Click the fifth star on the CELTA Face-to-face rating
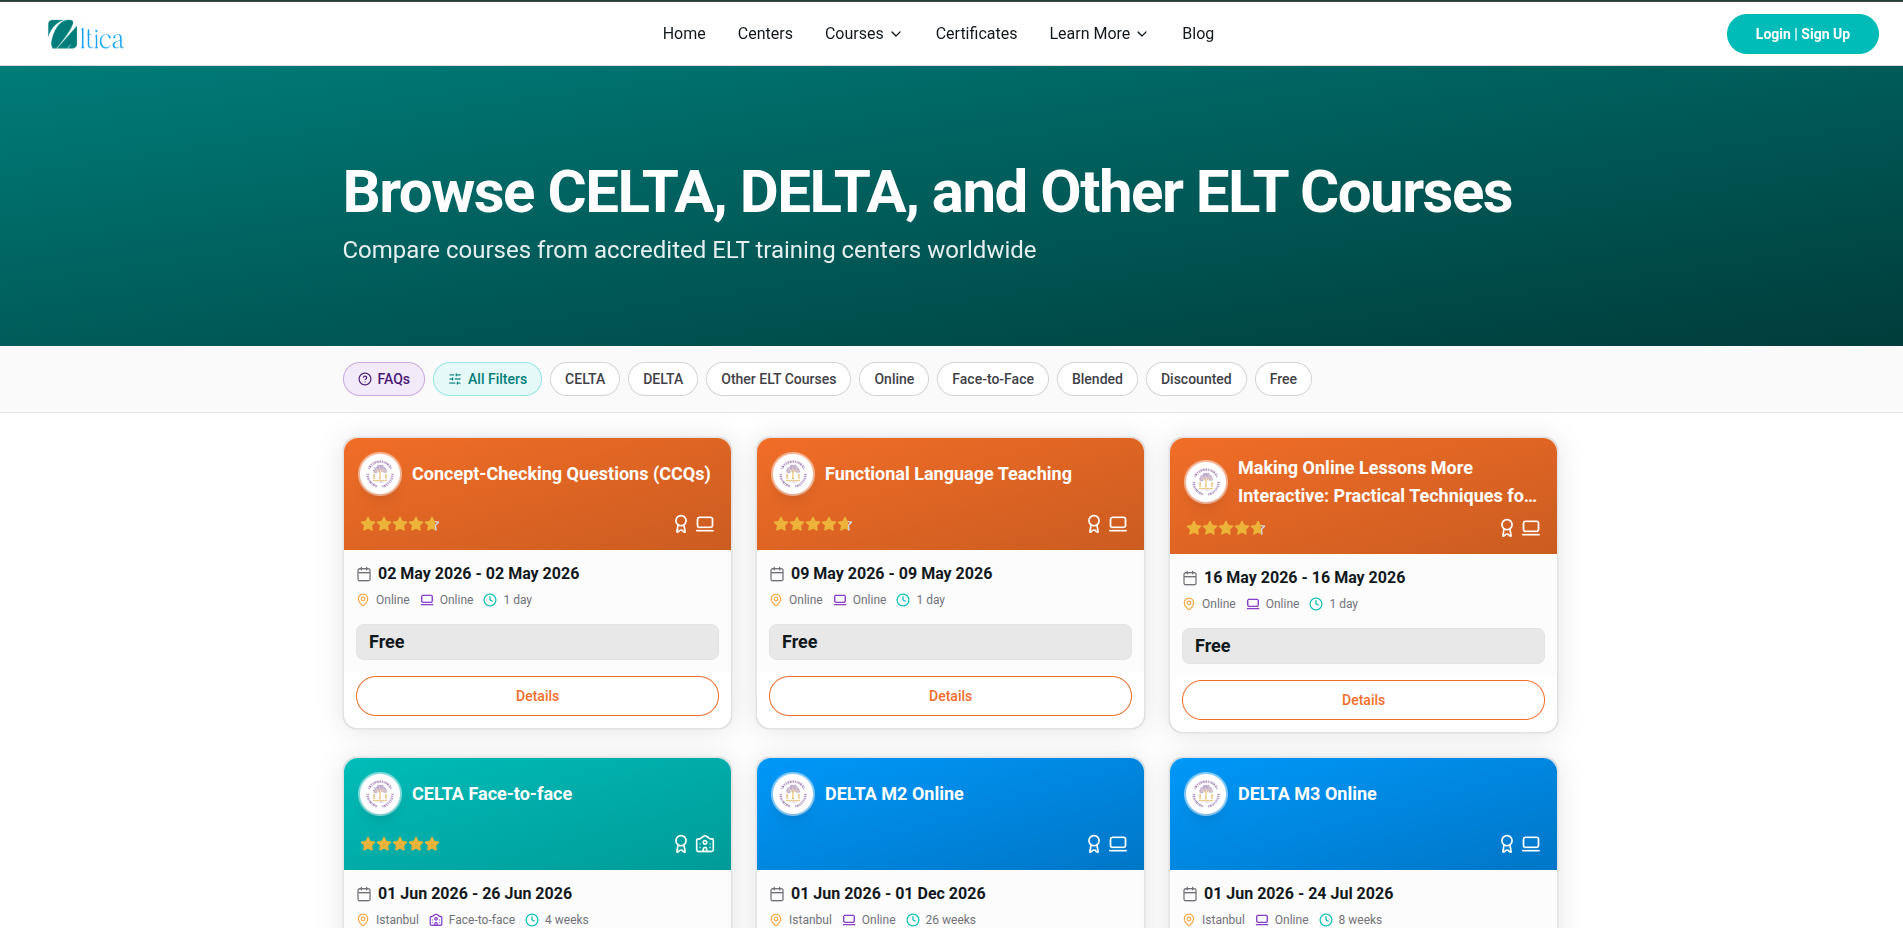This screenshot has width=1903, height=928. [433, 844]
